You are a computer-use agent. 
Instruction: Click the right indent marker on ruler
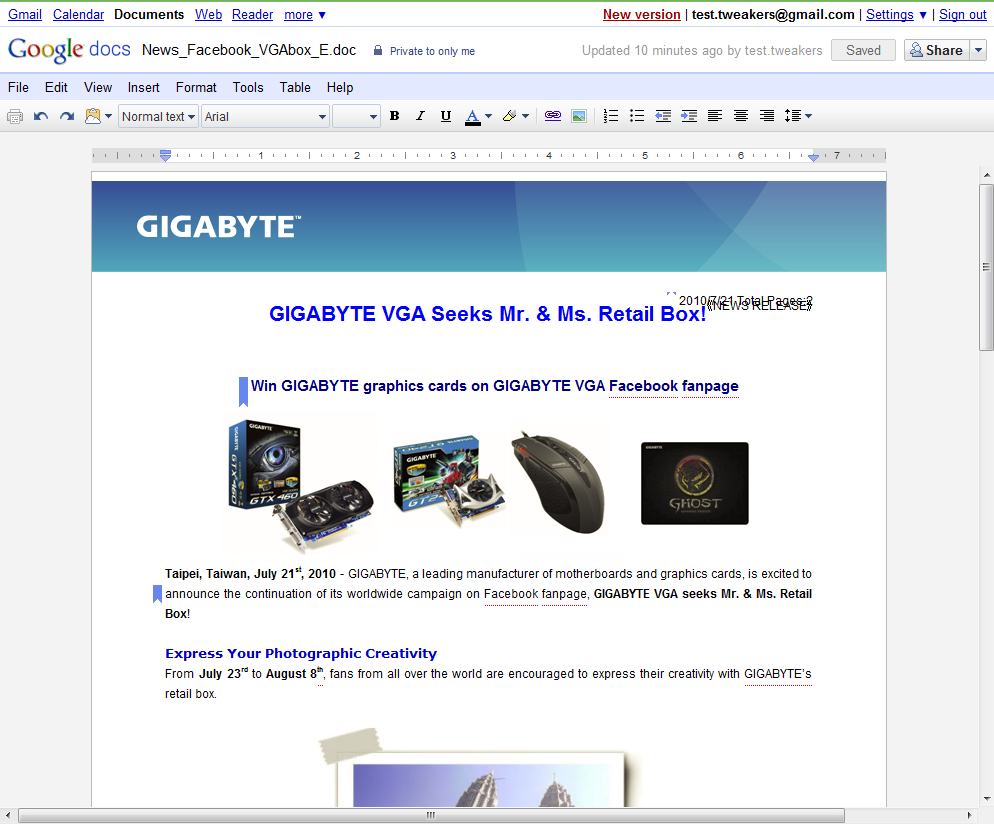pyautogui.click(x=813, y=157)
